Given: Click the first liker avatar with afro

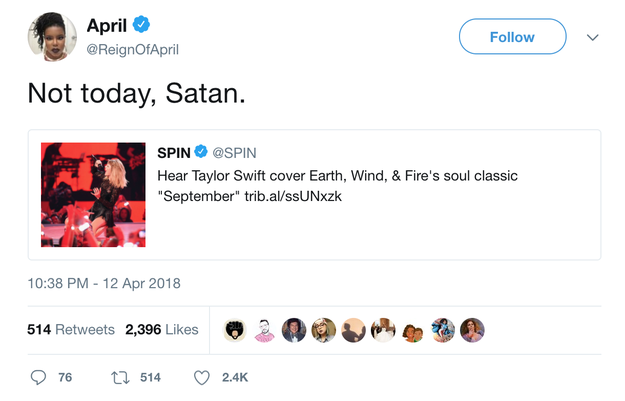Looking at the screenshot, I should pos(234,330).
